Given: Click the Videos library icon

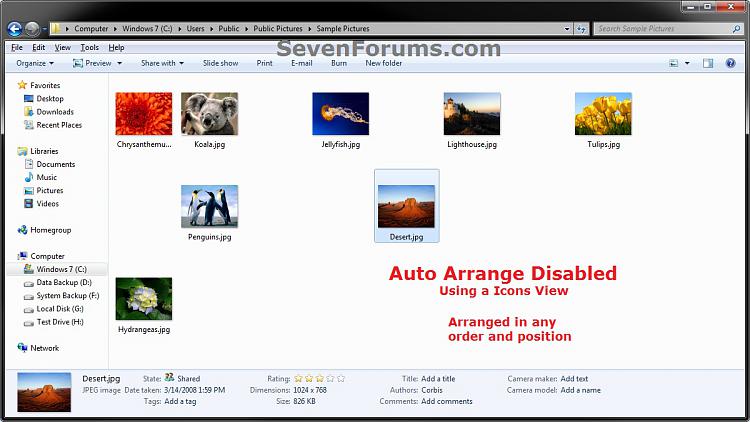Looking at the screenshot, I should [x=28, y=203].
